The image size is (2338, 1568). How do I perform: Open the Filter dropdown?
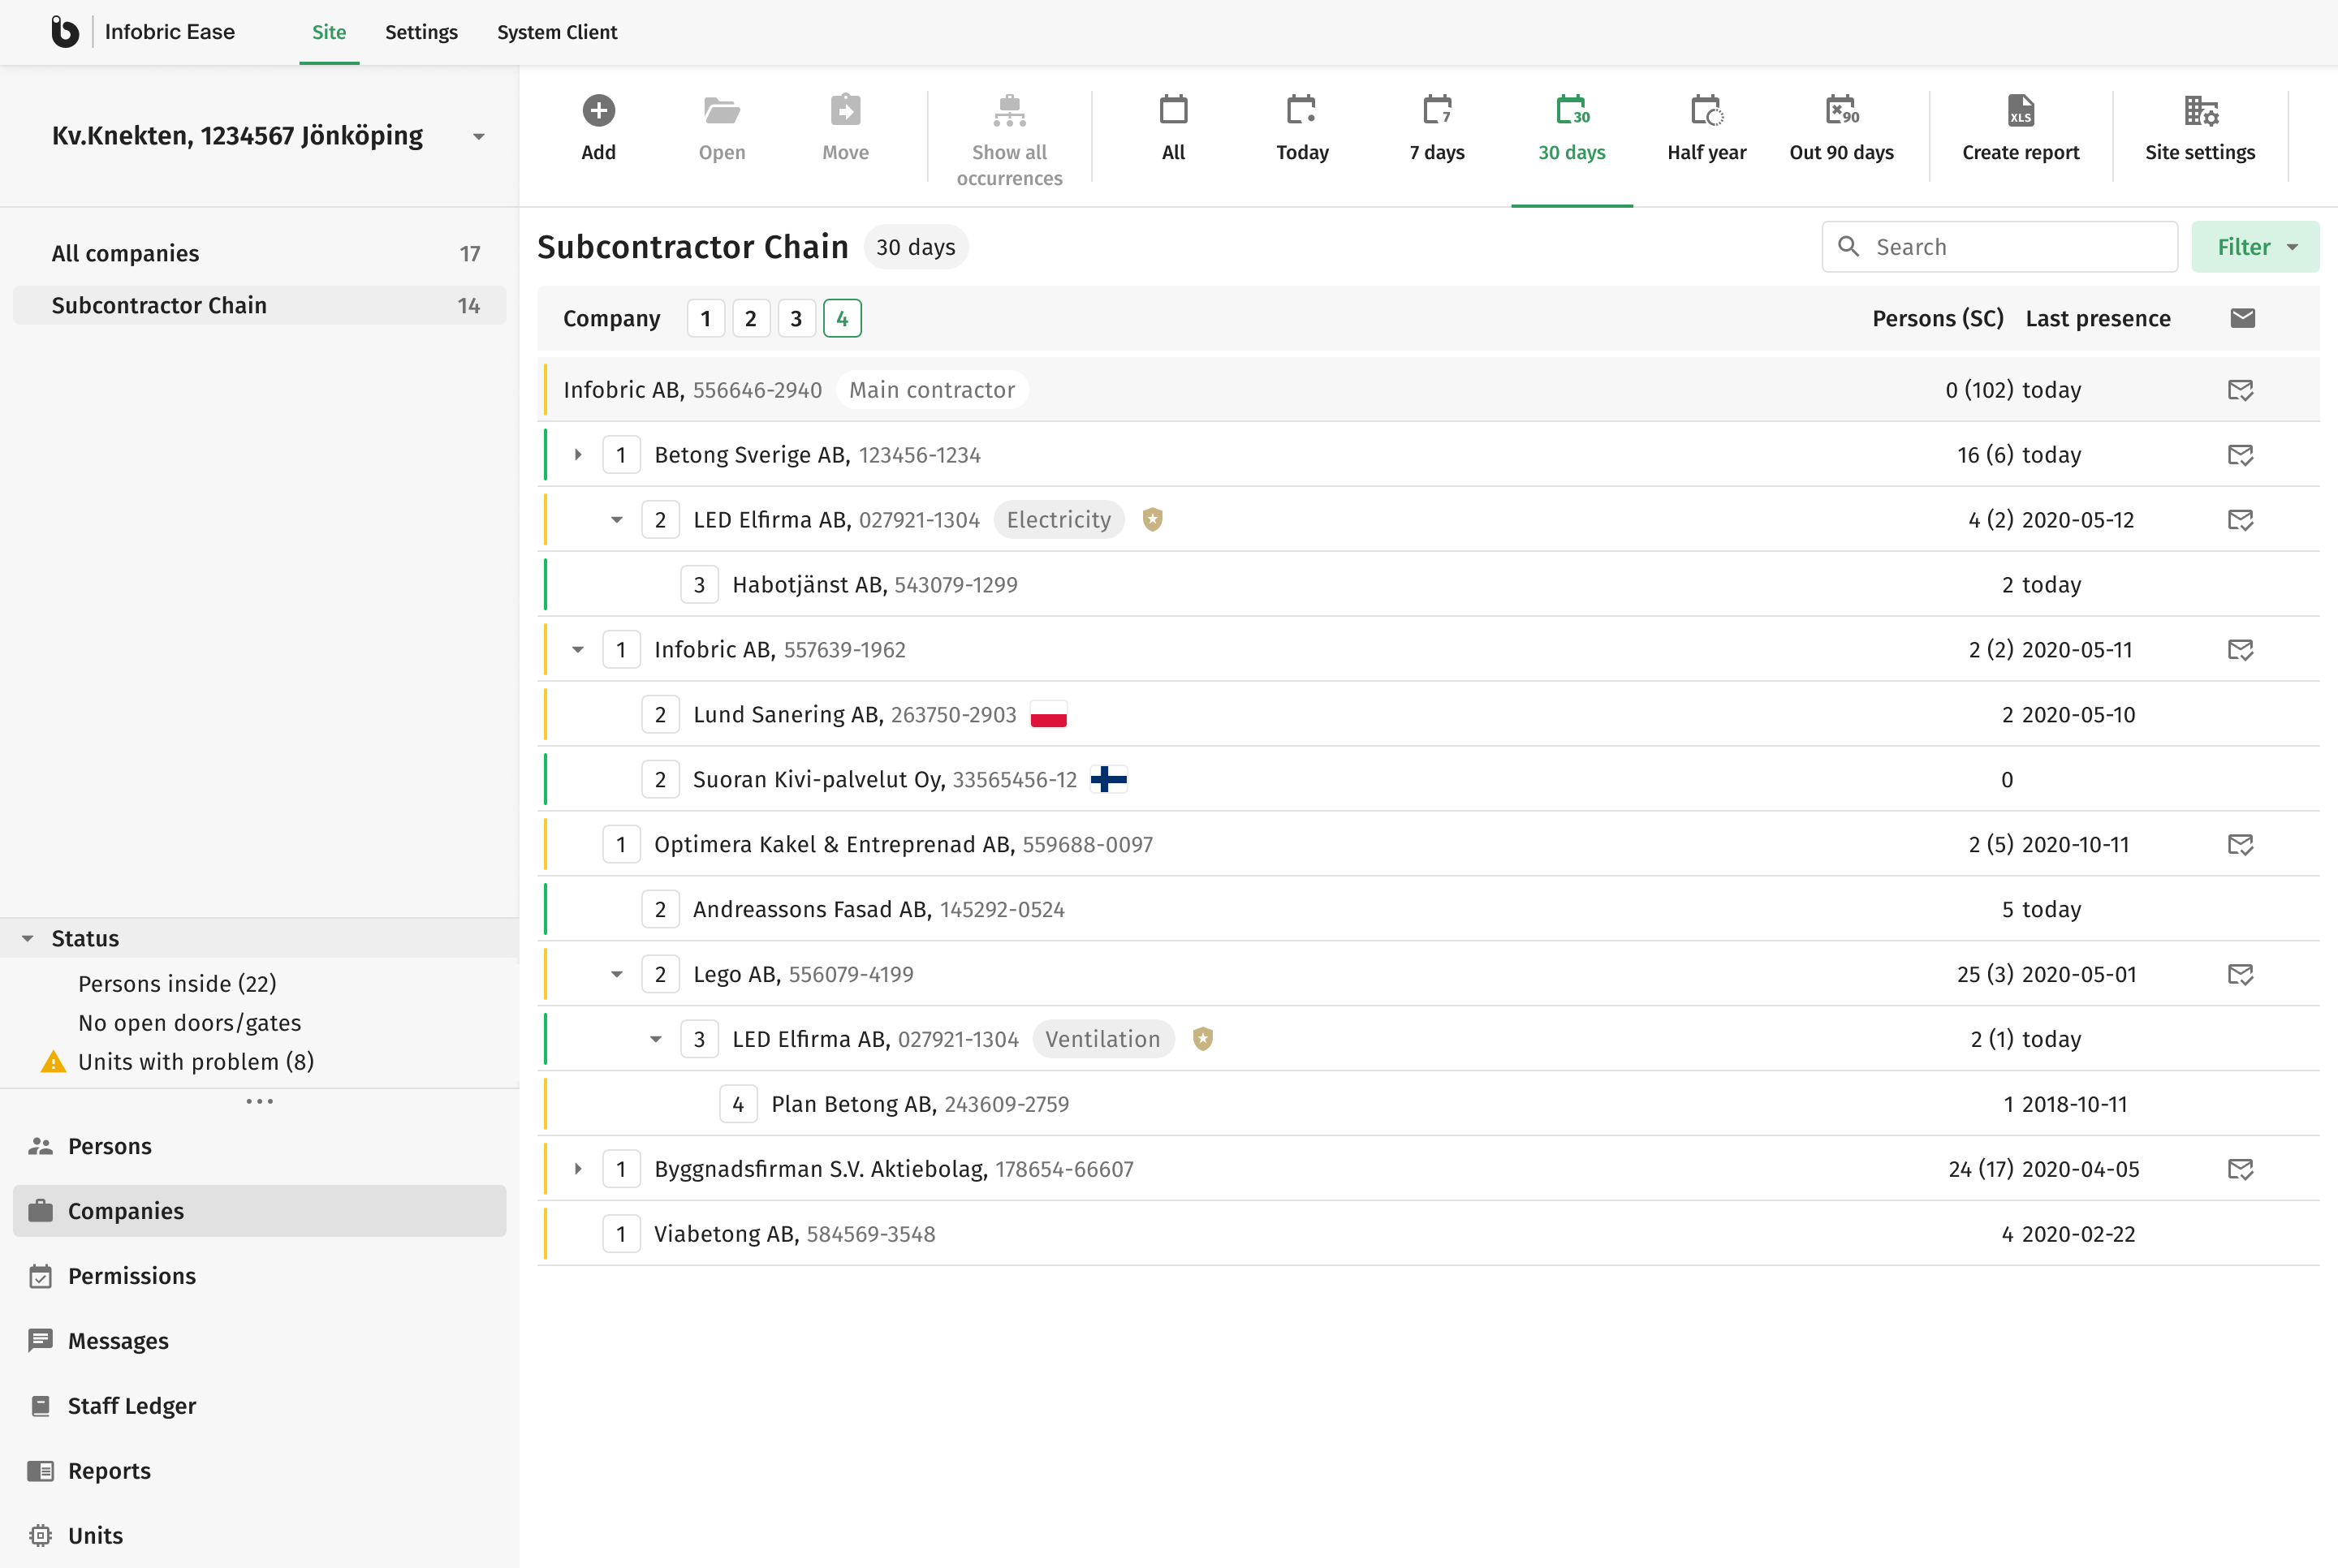click(2255, 247)
